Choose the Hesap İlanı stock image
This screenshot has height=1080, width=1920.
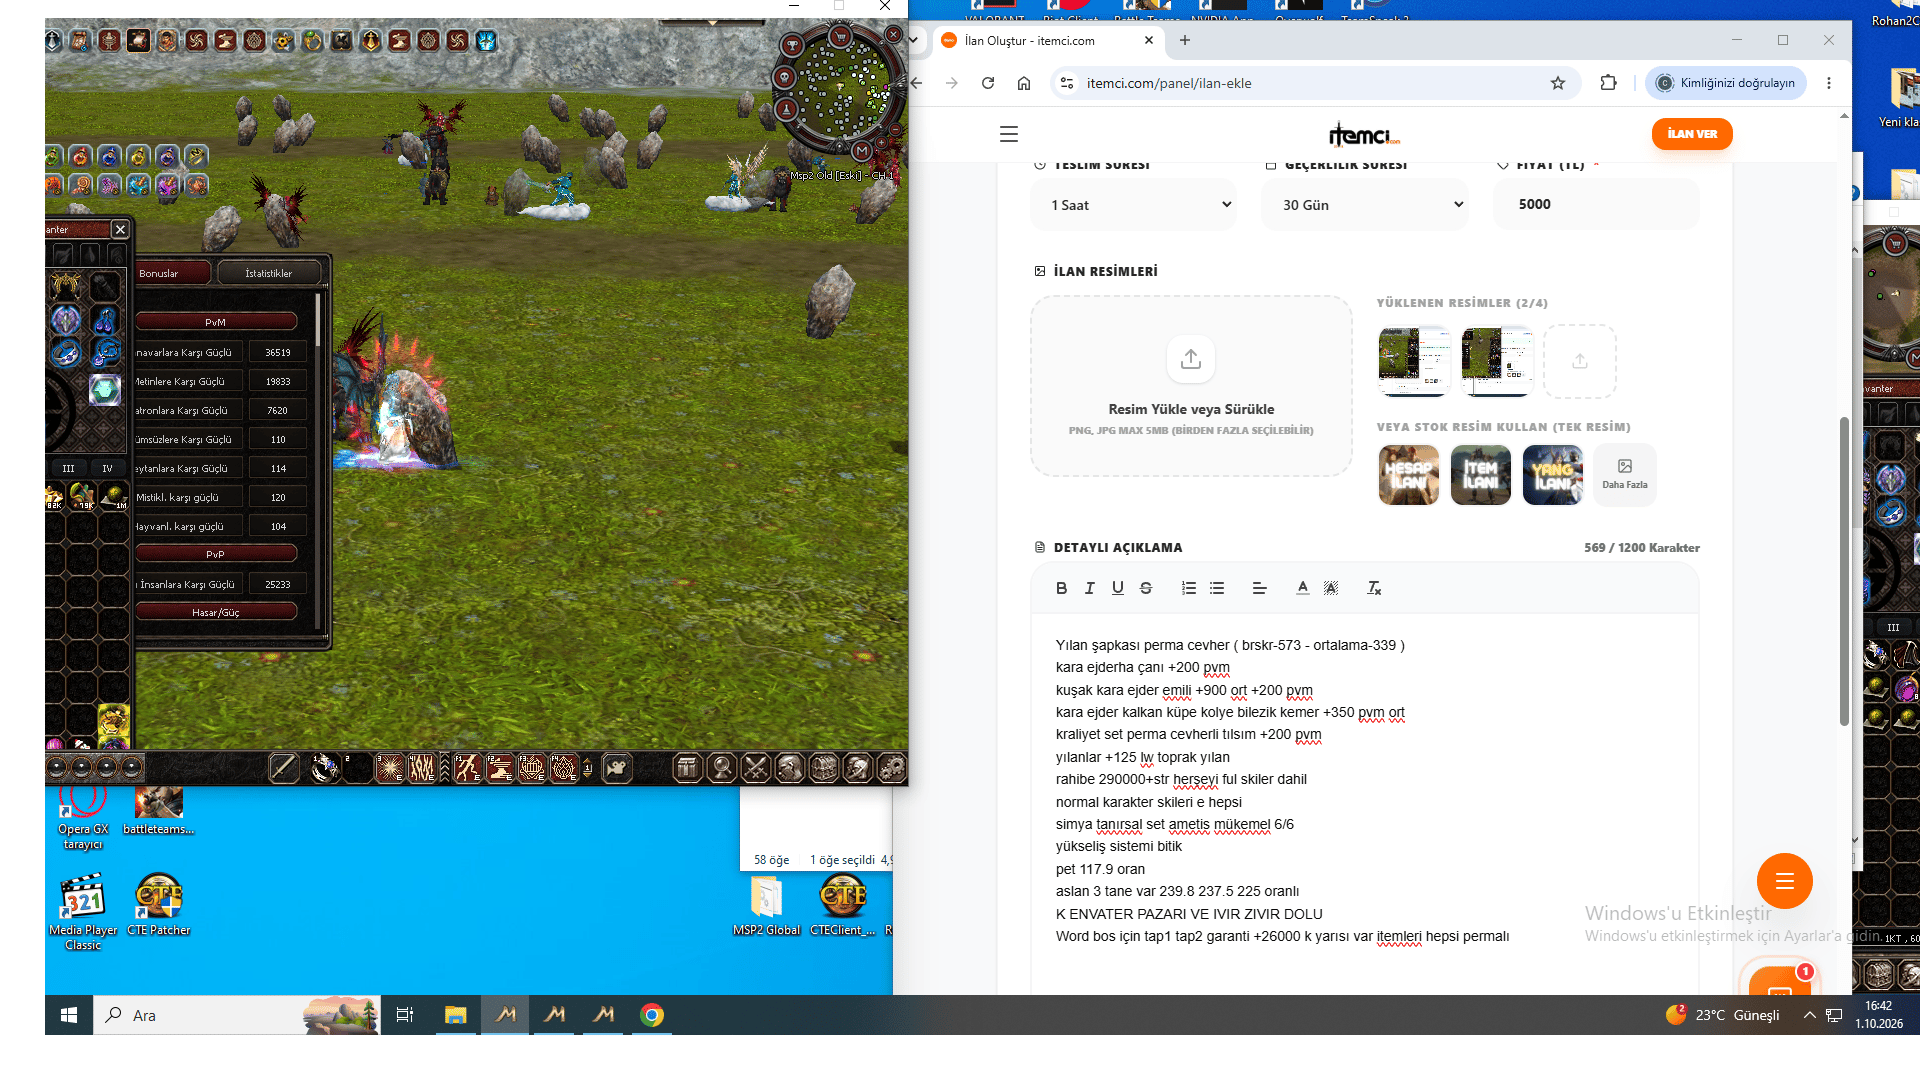[x=1409, y=475]
